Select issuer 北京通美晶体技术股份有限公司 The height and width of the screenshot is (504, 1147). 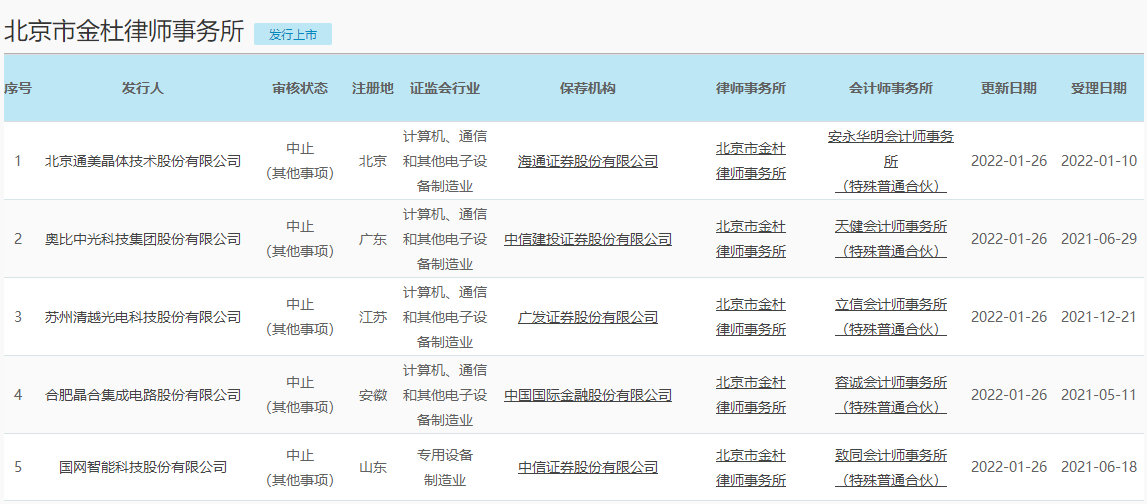(143, 161)
